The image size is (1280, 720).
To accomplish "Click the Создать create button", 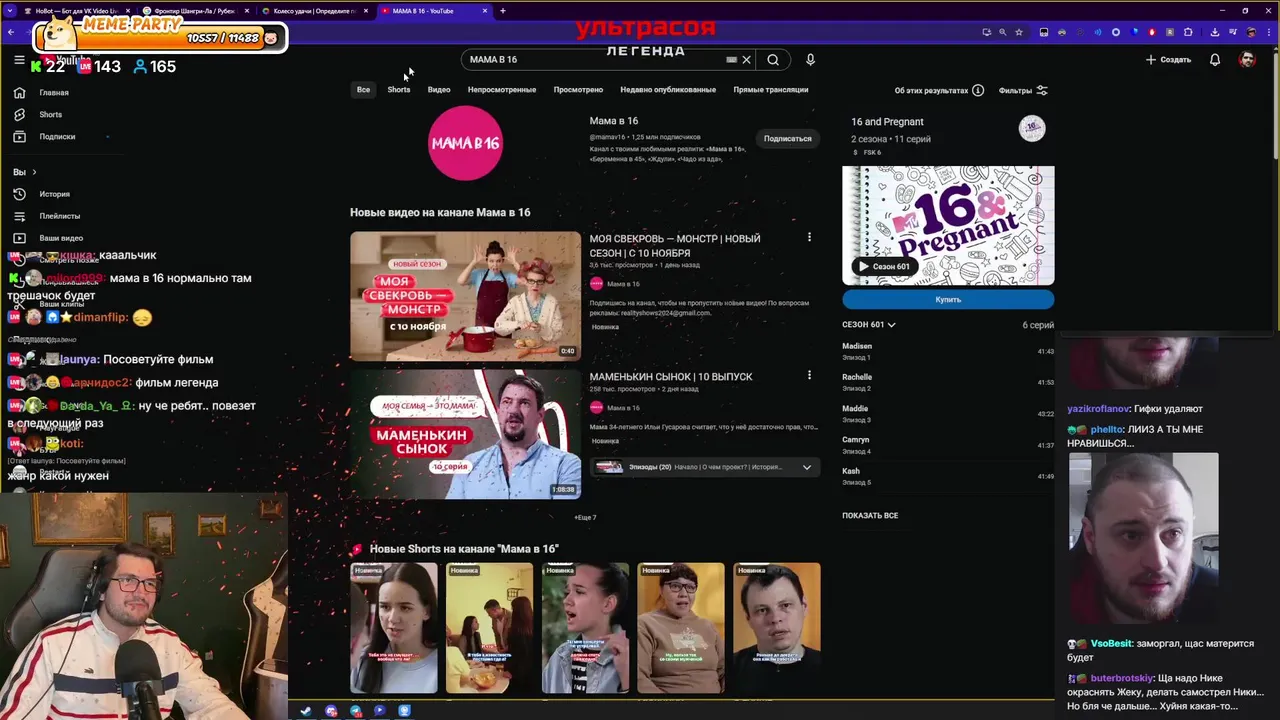I will pos(1168,60).
